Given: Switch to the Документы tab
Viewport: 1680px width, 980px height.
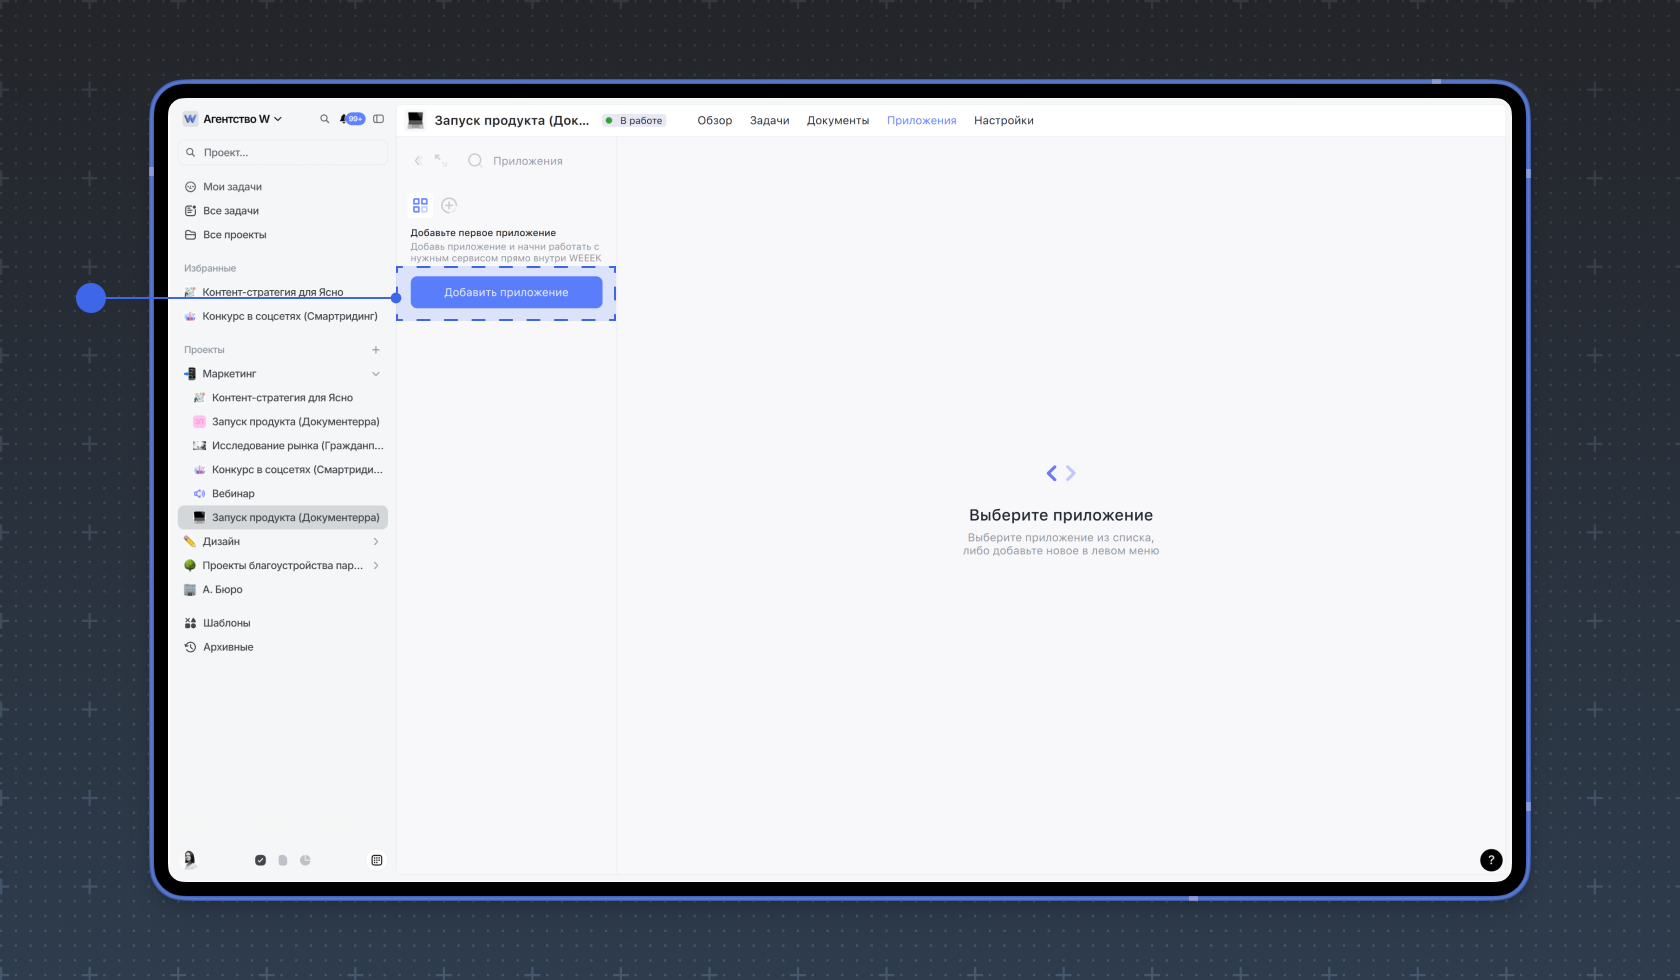Looking at the screenshot, I should (838, 121).
